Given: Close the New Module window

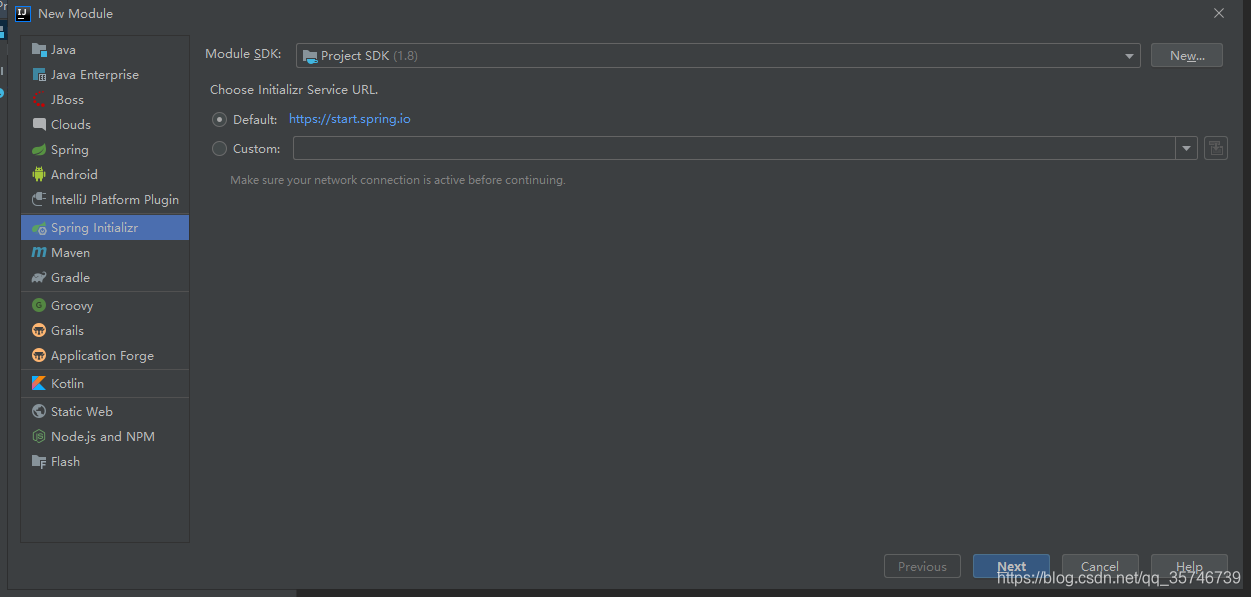Looking at the screenshot, I should point(1218,13).
